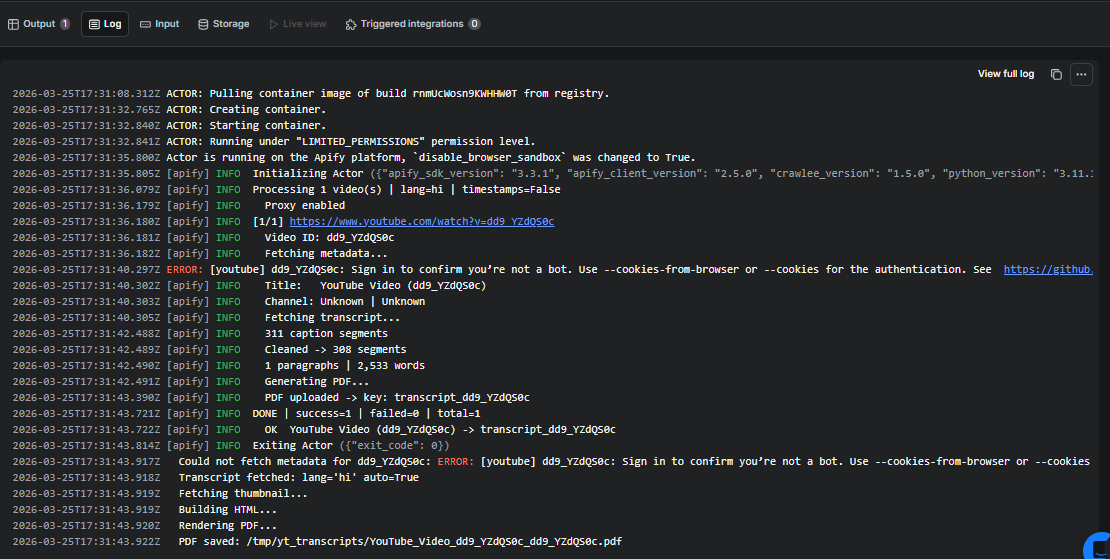Click the Triggered integrations puzzle icon
Screen dimensions: 1110x559
[350, 24]
